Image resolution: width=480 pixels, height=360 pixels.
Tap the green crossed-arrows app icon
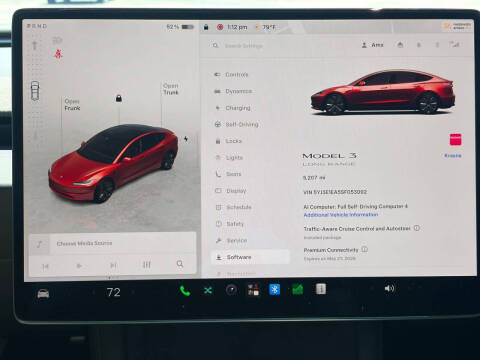(208, 291)
